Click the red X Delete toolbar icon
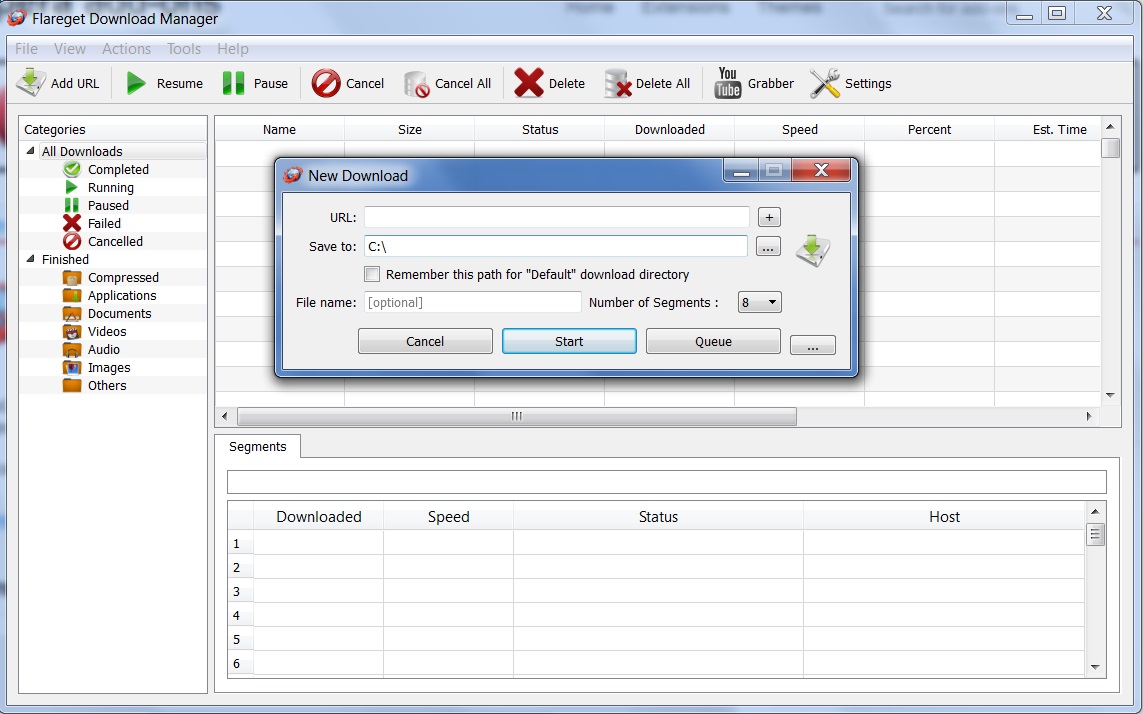Viewport: 1143px width, 714px height. [528, 83]
